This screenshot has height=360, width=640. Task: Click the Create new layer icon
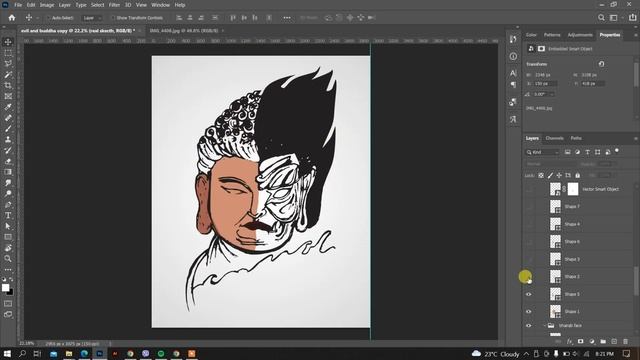tap(614, 341)
